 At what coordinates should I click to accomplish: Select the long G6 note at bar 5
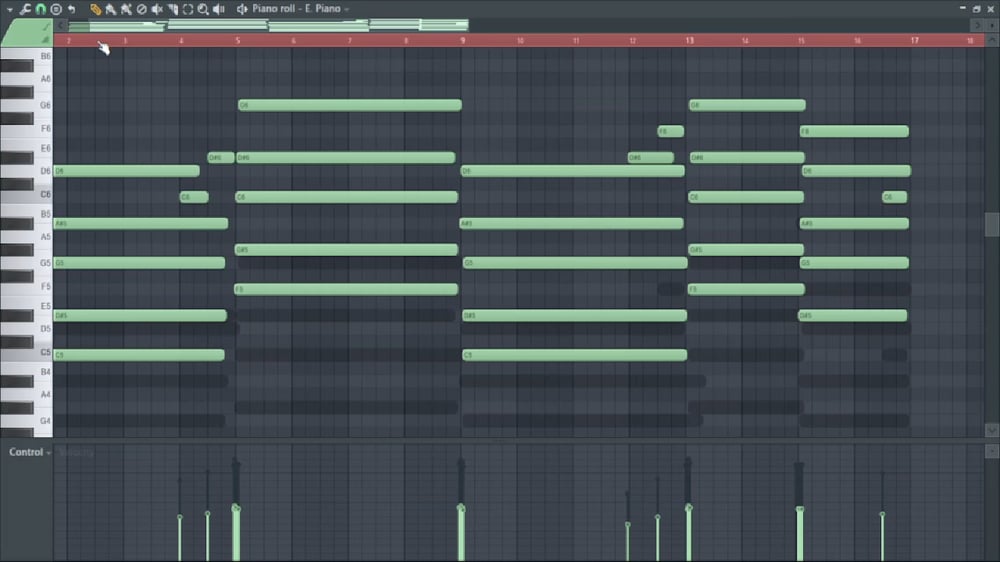click(x=349, y=105)
